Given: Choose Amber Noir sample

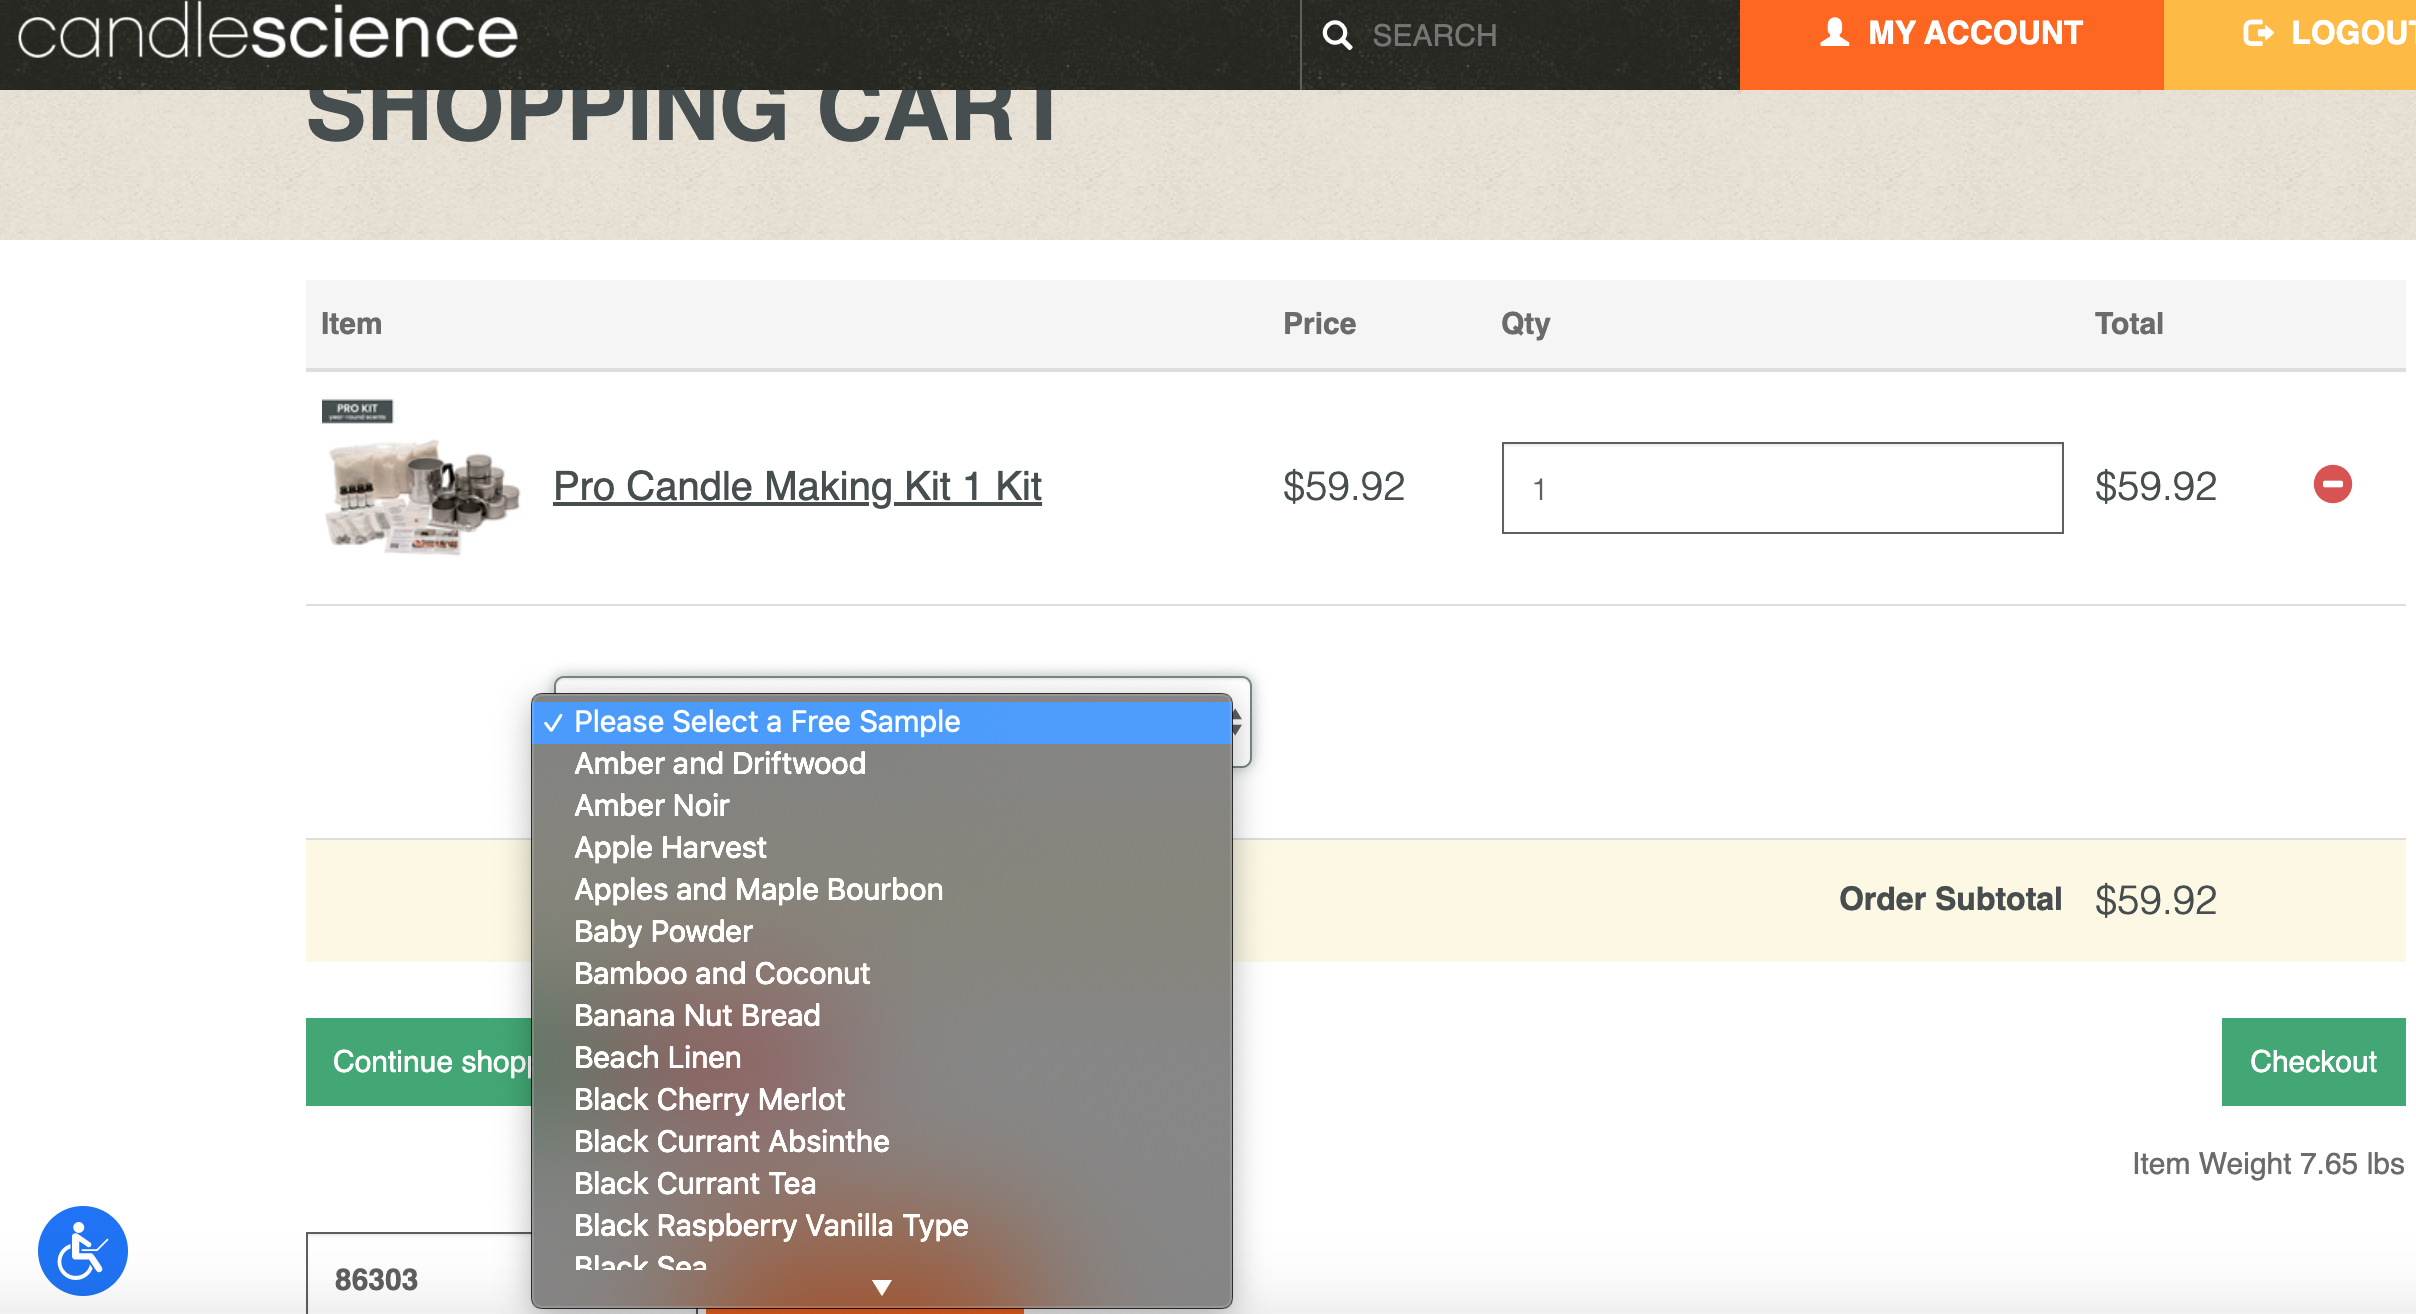Looking at the screenshot, I should pos(882,806).
